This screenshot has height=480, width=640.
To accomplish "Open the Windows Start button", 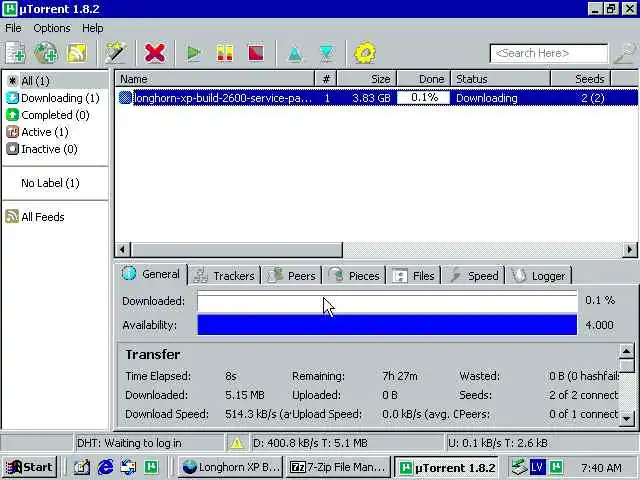I will (29, 467).
